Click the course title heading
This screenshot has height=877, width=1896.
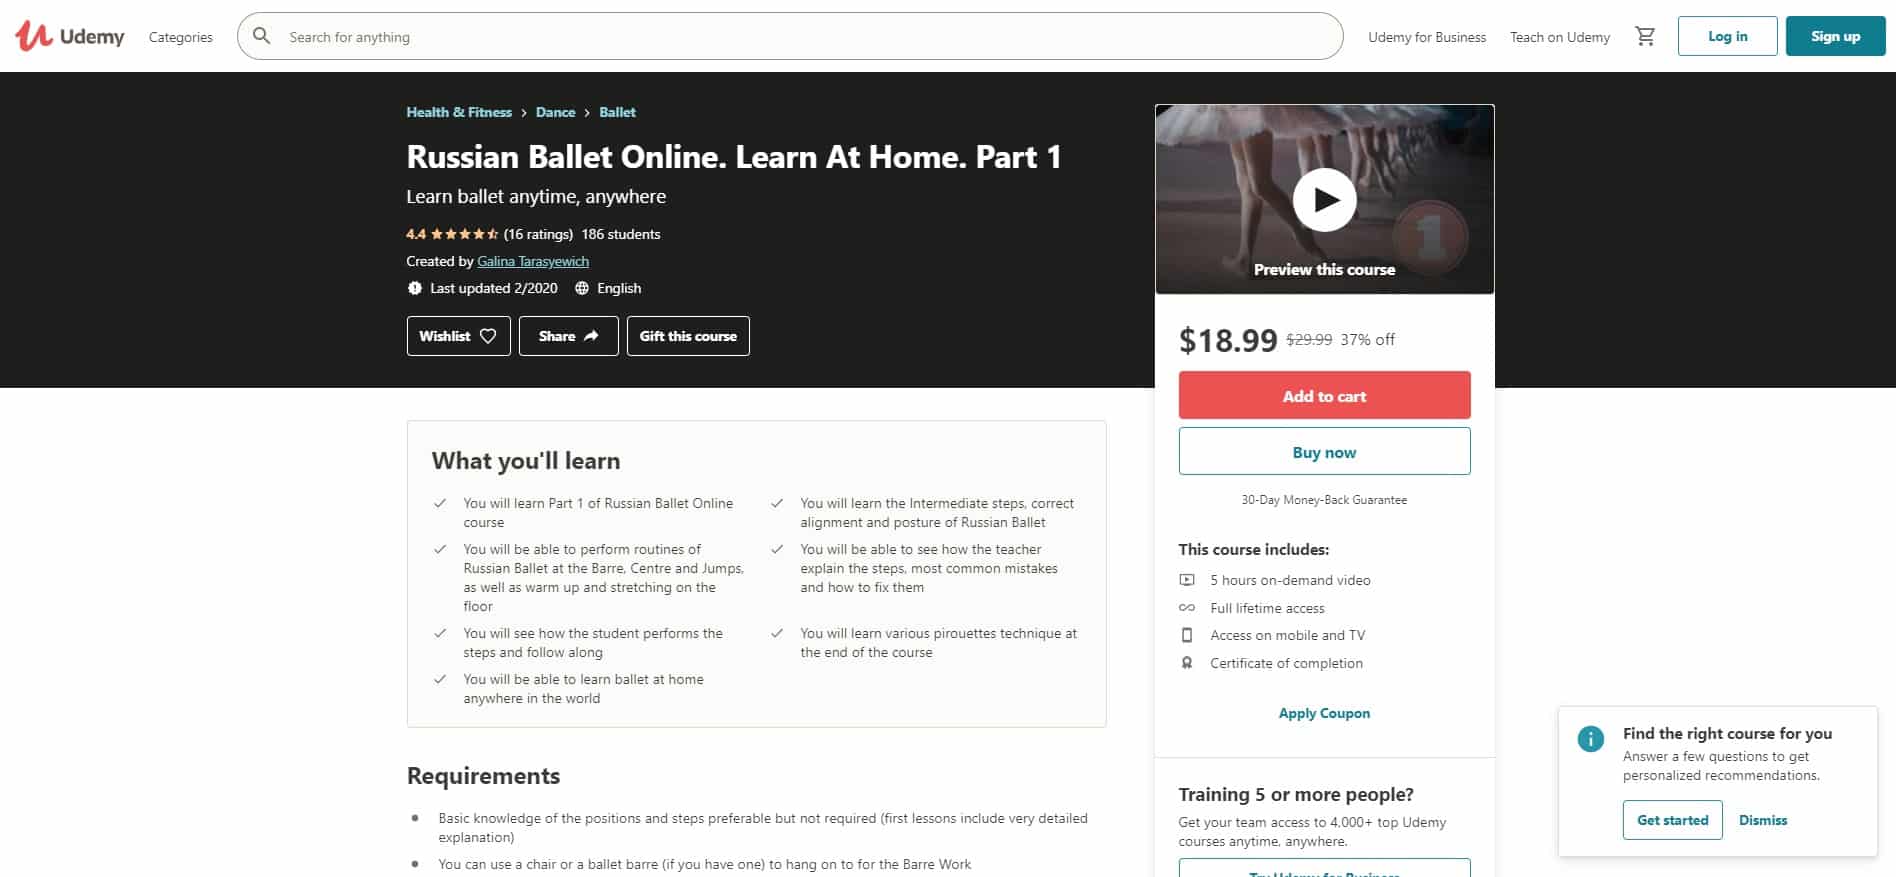click(x=733, y=157)
